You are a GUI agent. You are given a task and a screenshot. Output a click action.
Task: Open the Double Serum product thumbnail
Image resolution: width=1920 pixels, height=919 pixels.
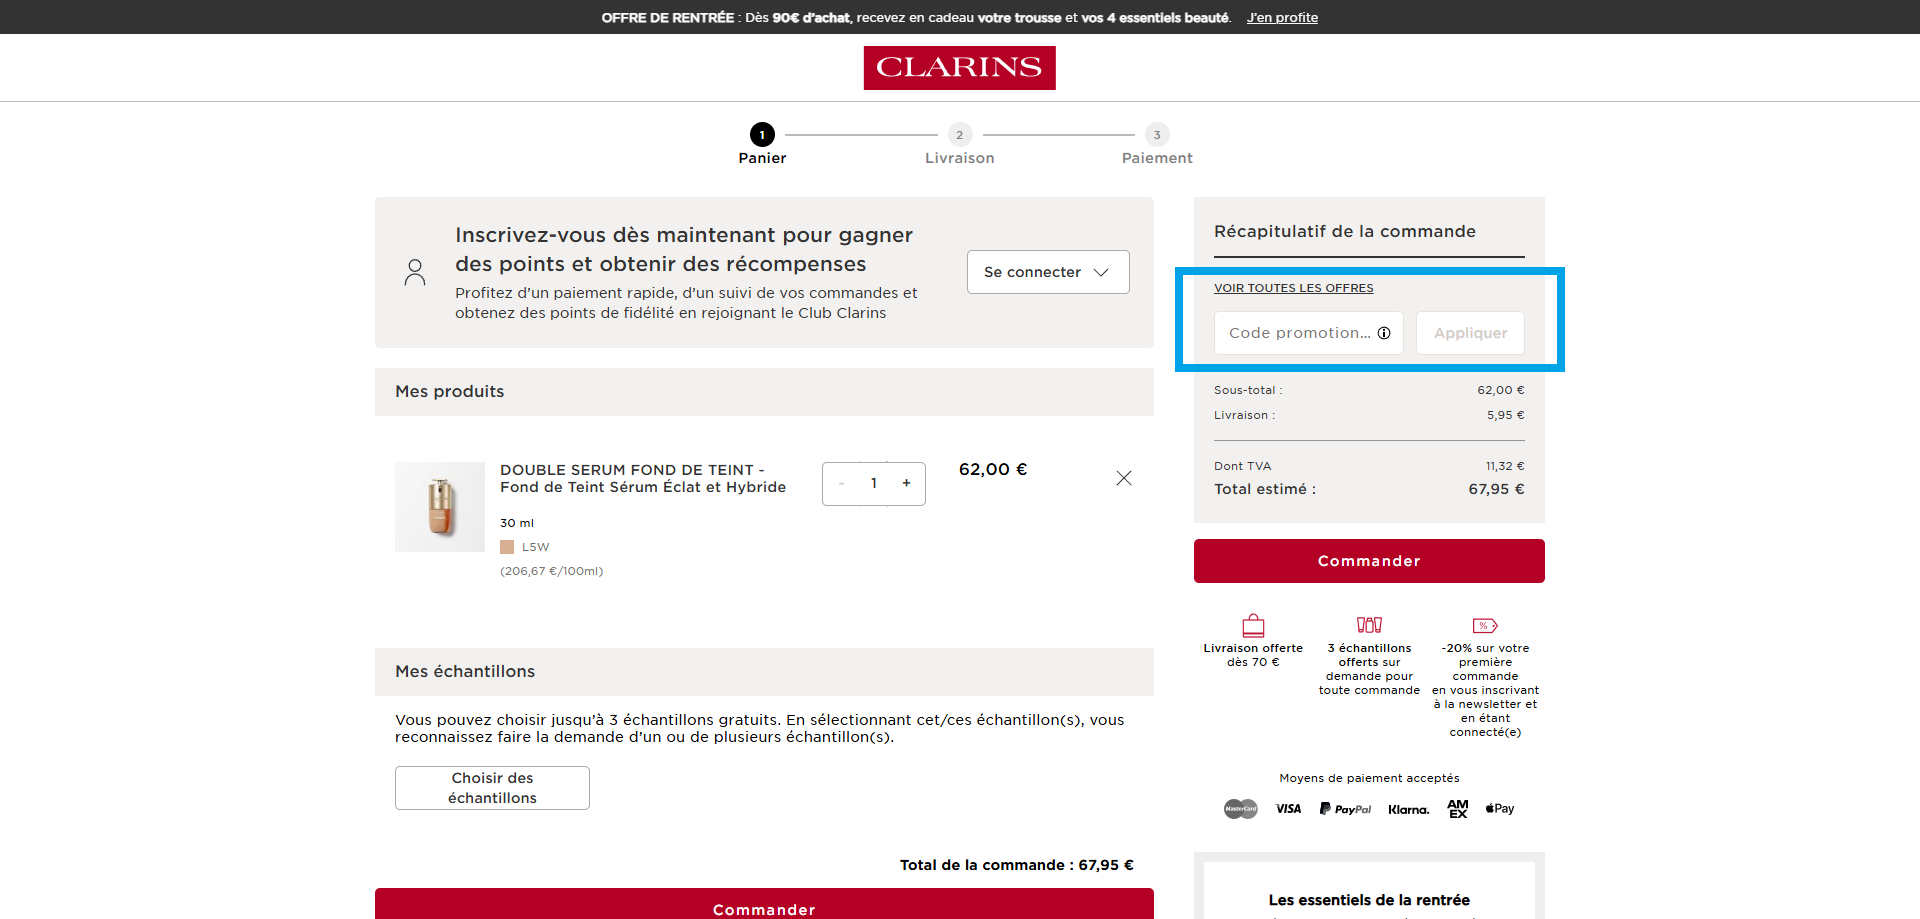[x=440, y=507]
